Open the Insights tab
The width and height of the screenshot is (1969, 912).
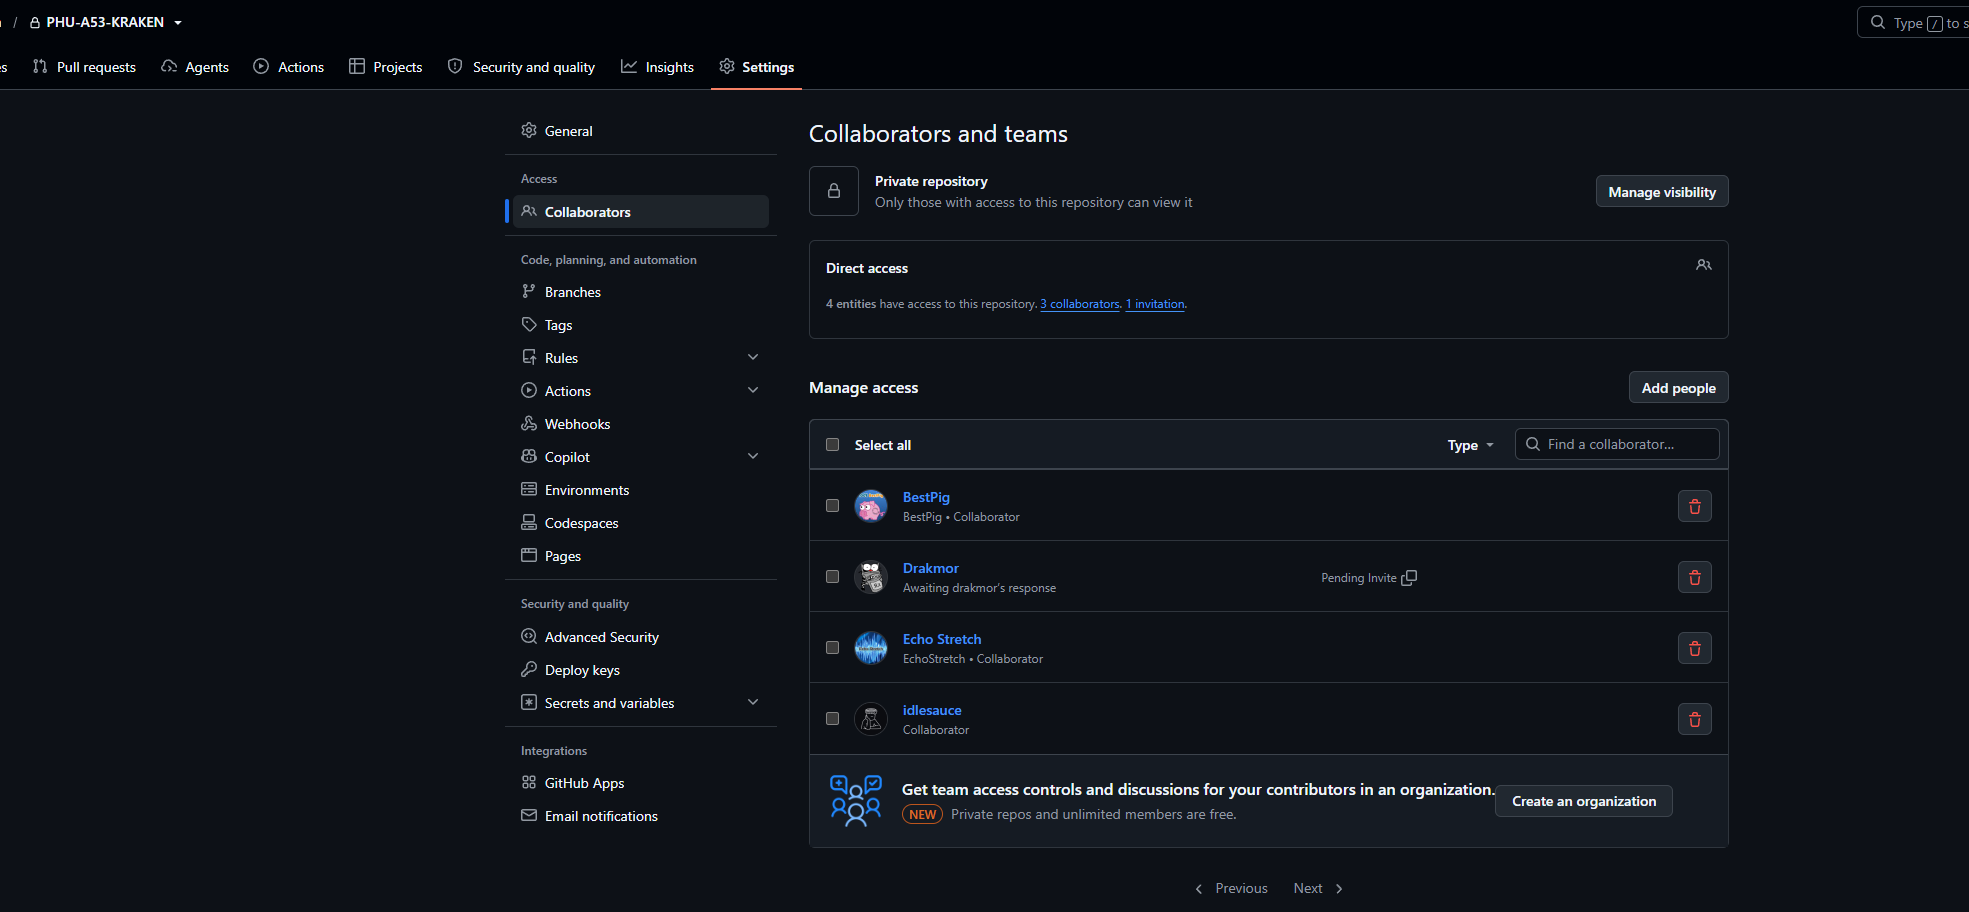pyautogui.click(x=657, y=67)
